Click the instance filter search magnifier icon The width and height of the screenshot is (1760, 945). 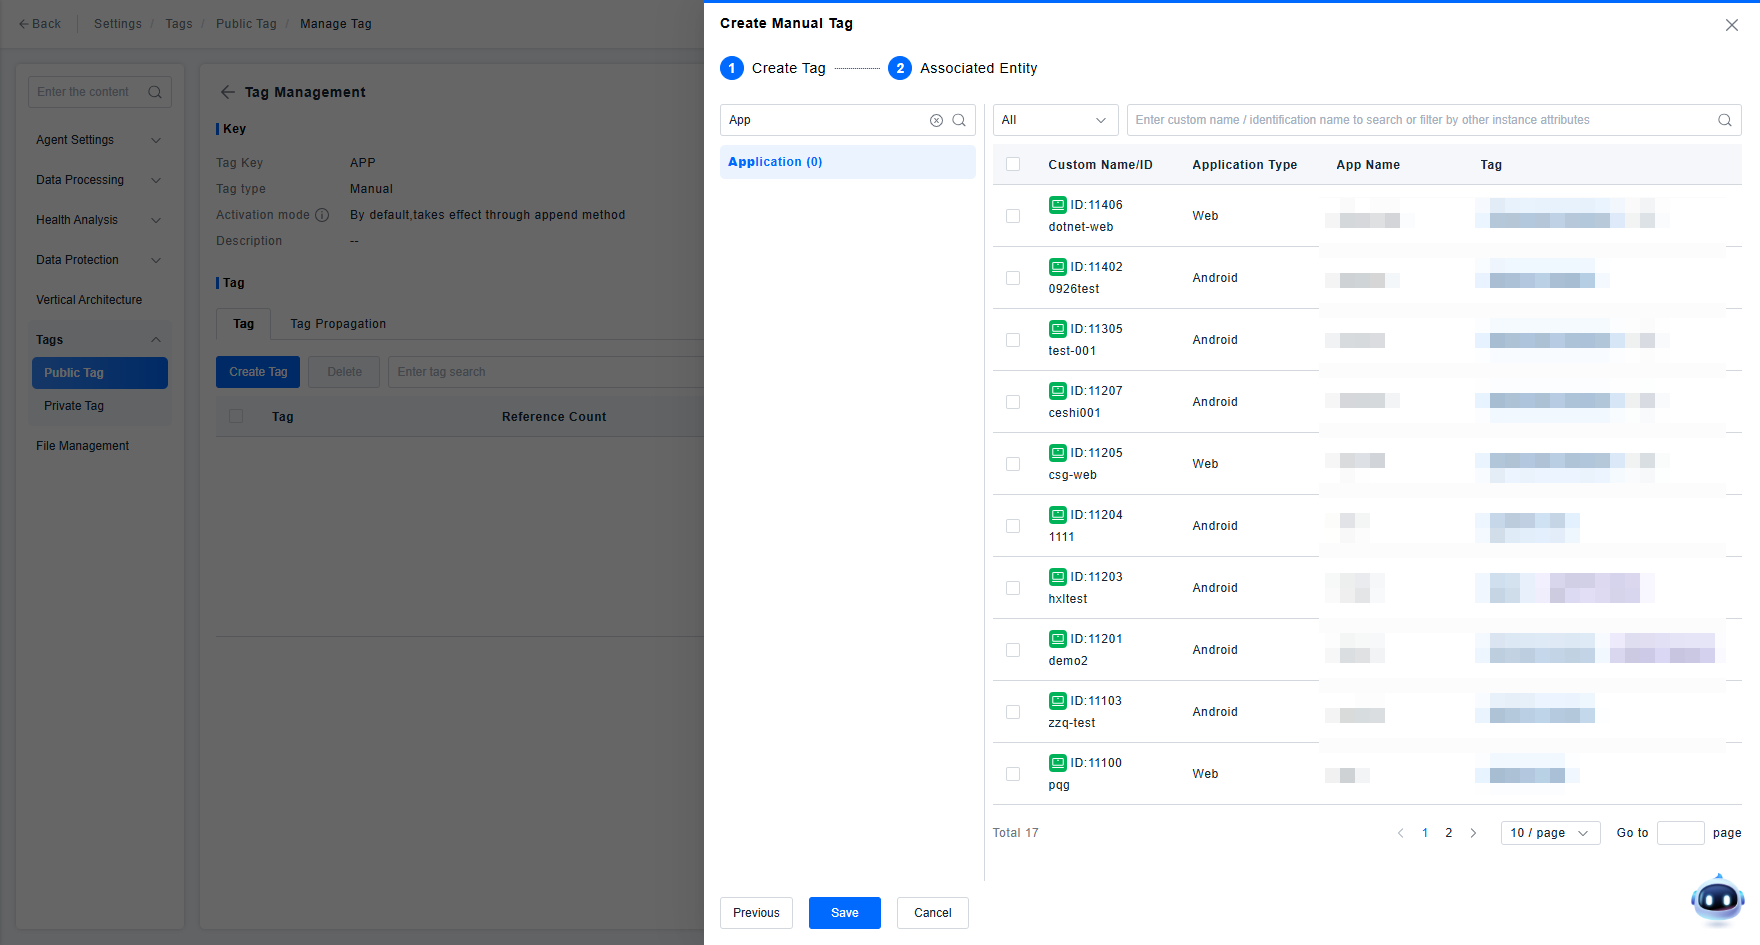(x=1724, y=120)
